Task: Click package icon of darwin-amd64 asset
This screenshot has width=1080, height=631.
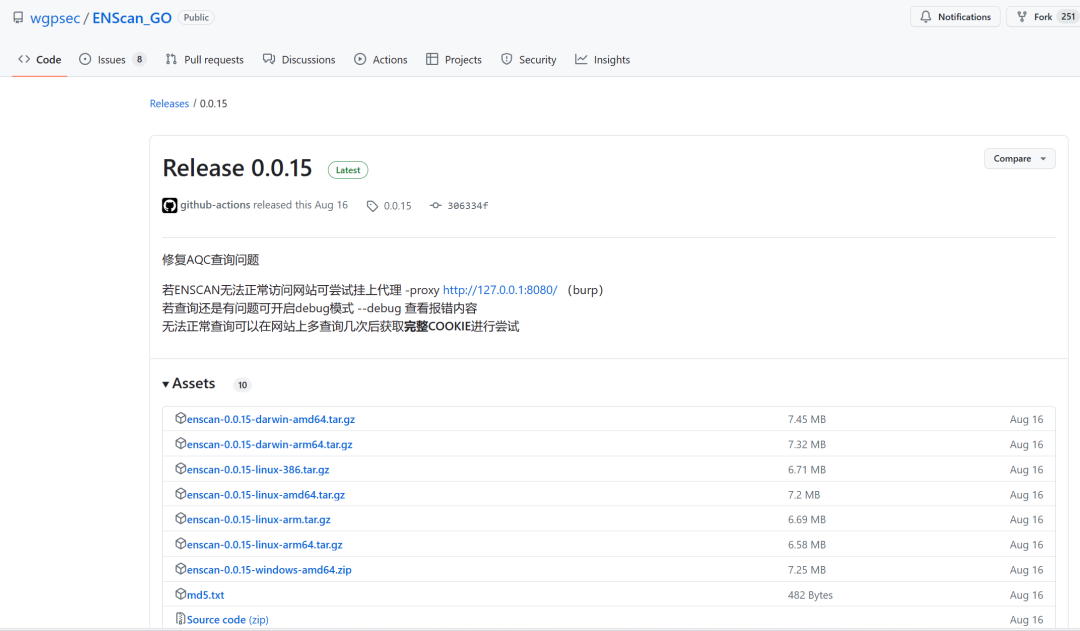Action: click(x=180, y=418)
